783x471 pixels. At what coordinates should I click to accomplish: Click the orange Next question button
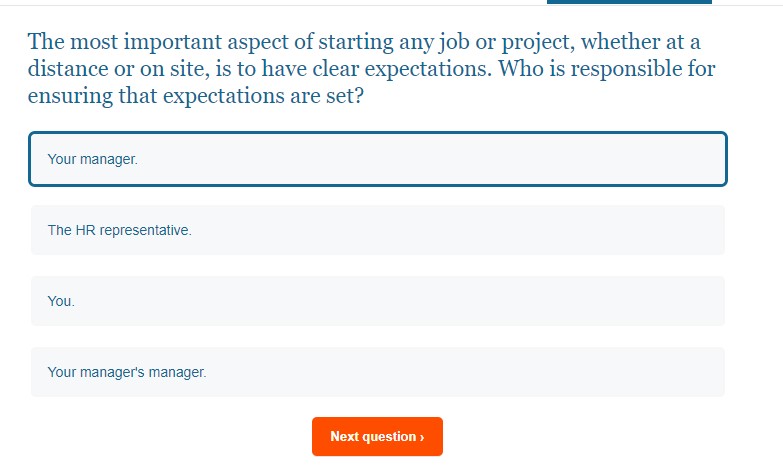pos(377,436)
